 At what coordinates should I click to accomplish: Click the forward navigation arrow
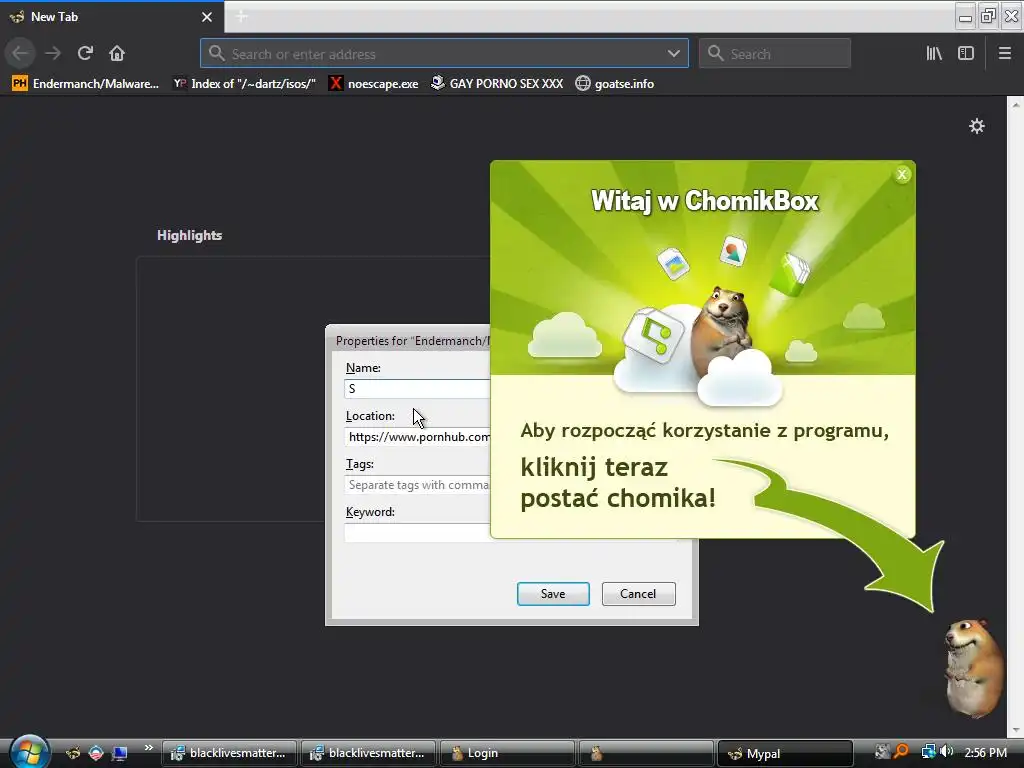pos(53,53)
